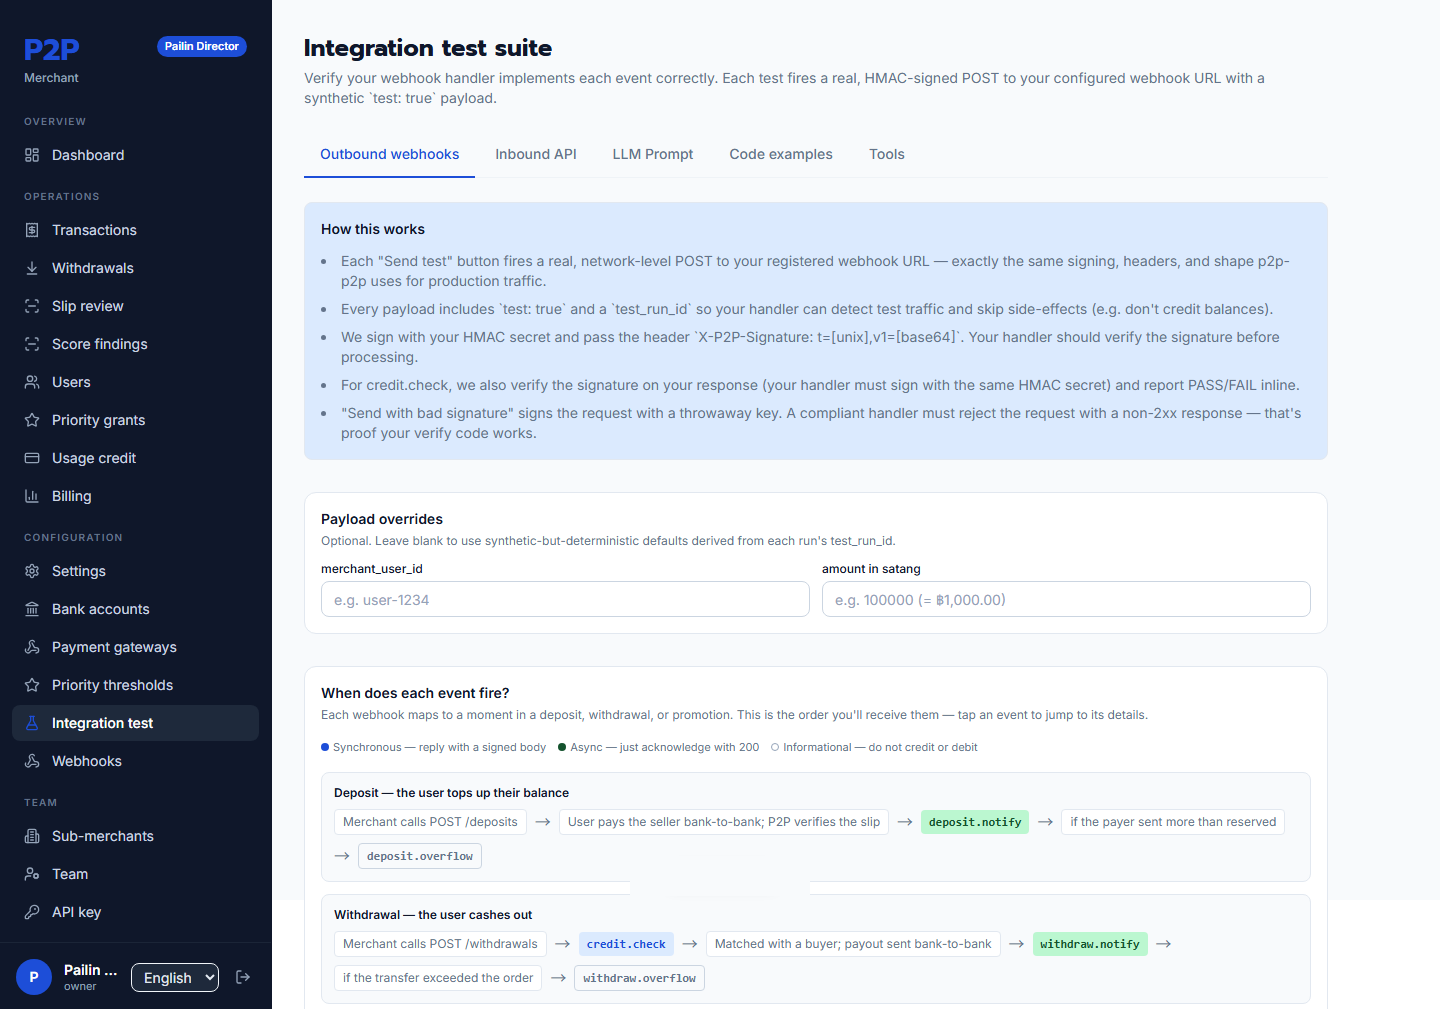Jump to deposit.overflow event details
The image size is (1440, 1009).
(x=420, y=856)
